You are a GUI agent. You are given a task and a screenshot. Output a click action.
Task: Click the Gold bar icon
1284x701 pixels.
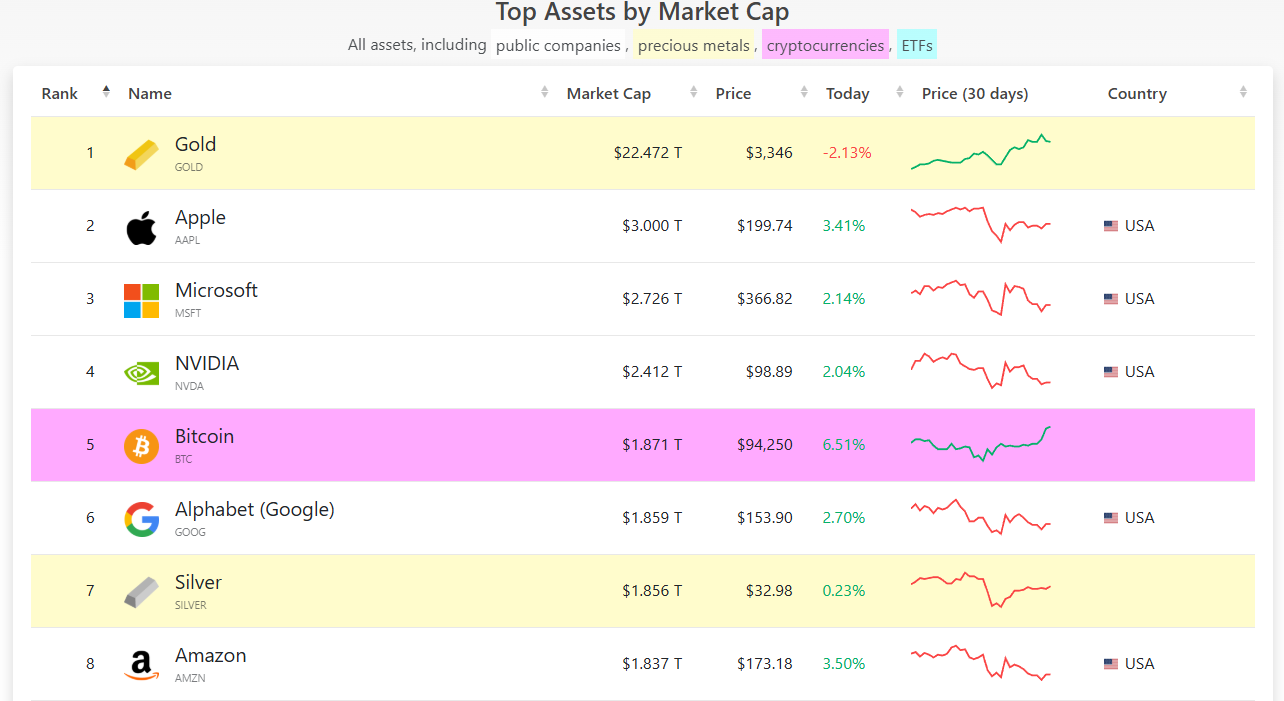click(141, 154)
